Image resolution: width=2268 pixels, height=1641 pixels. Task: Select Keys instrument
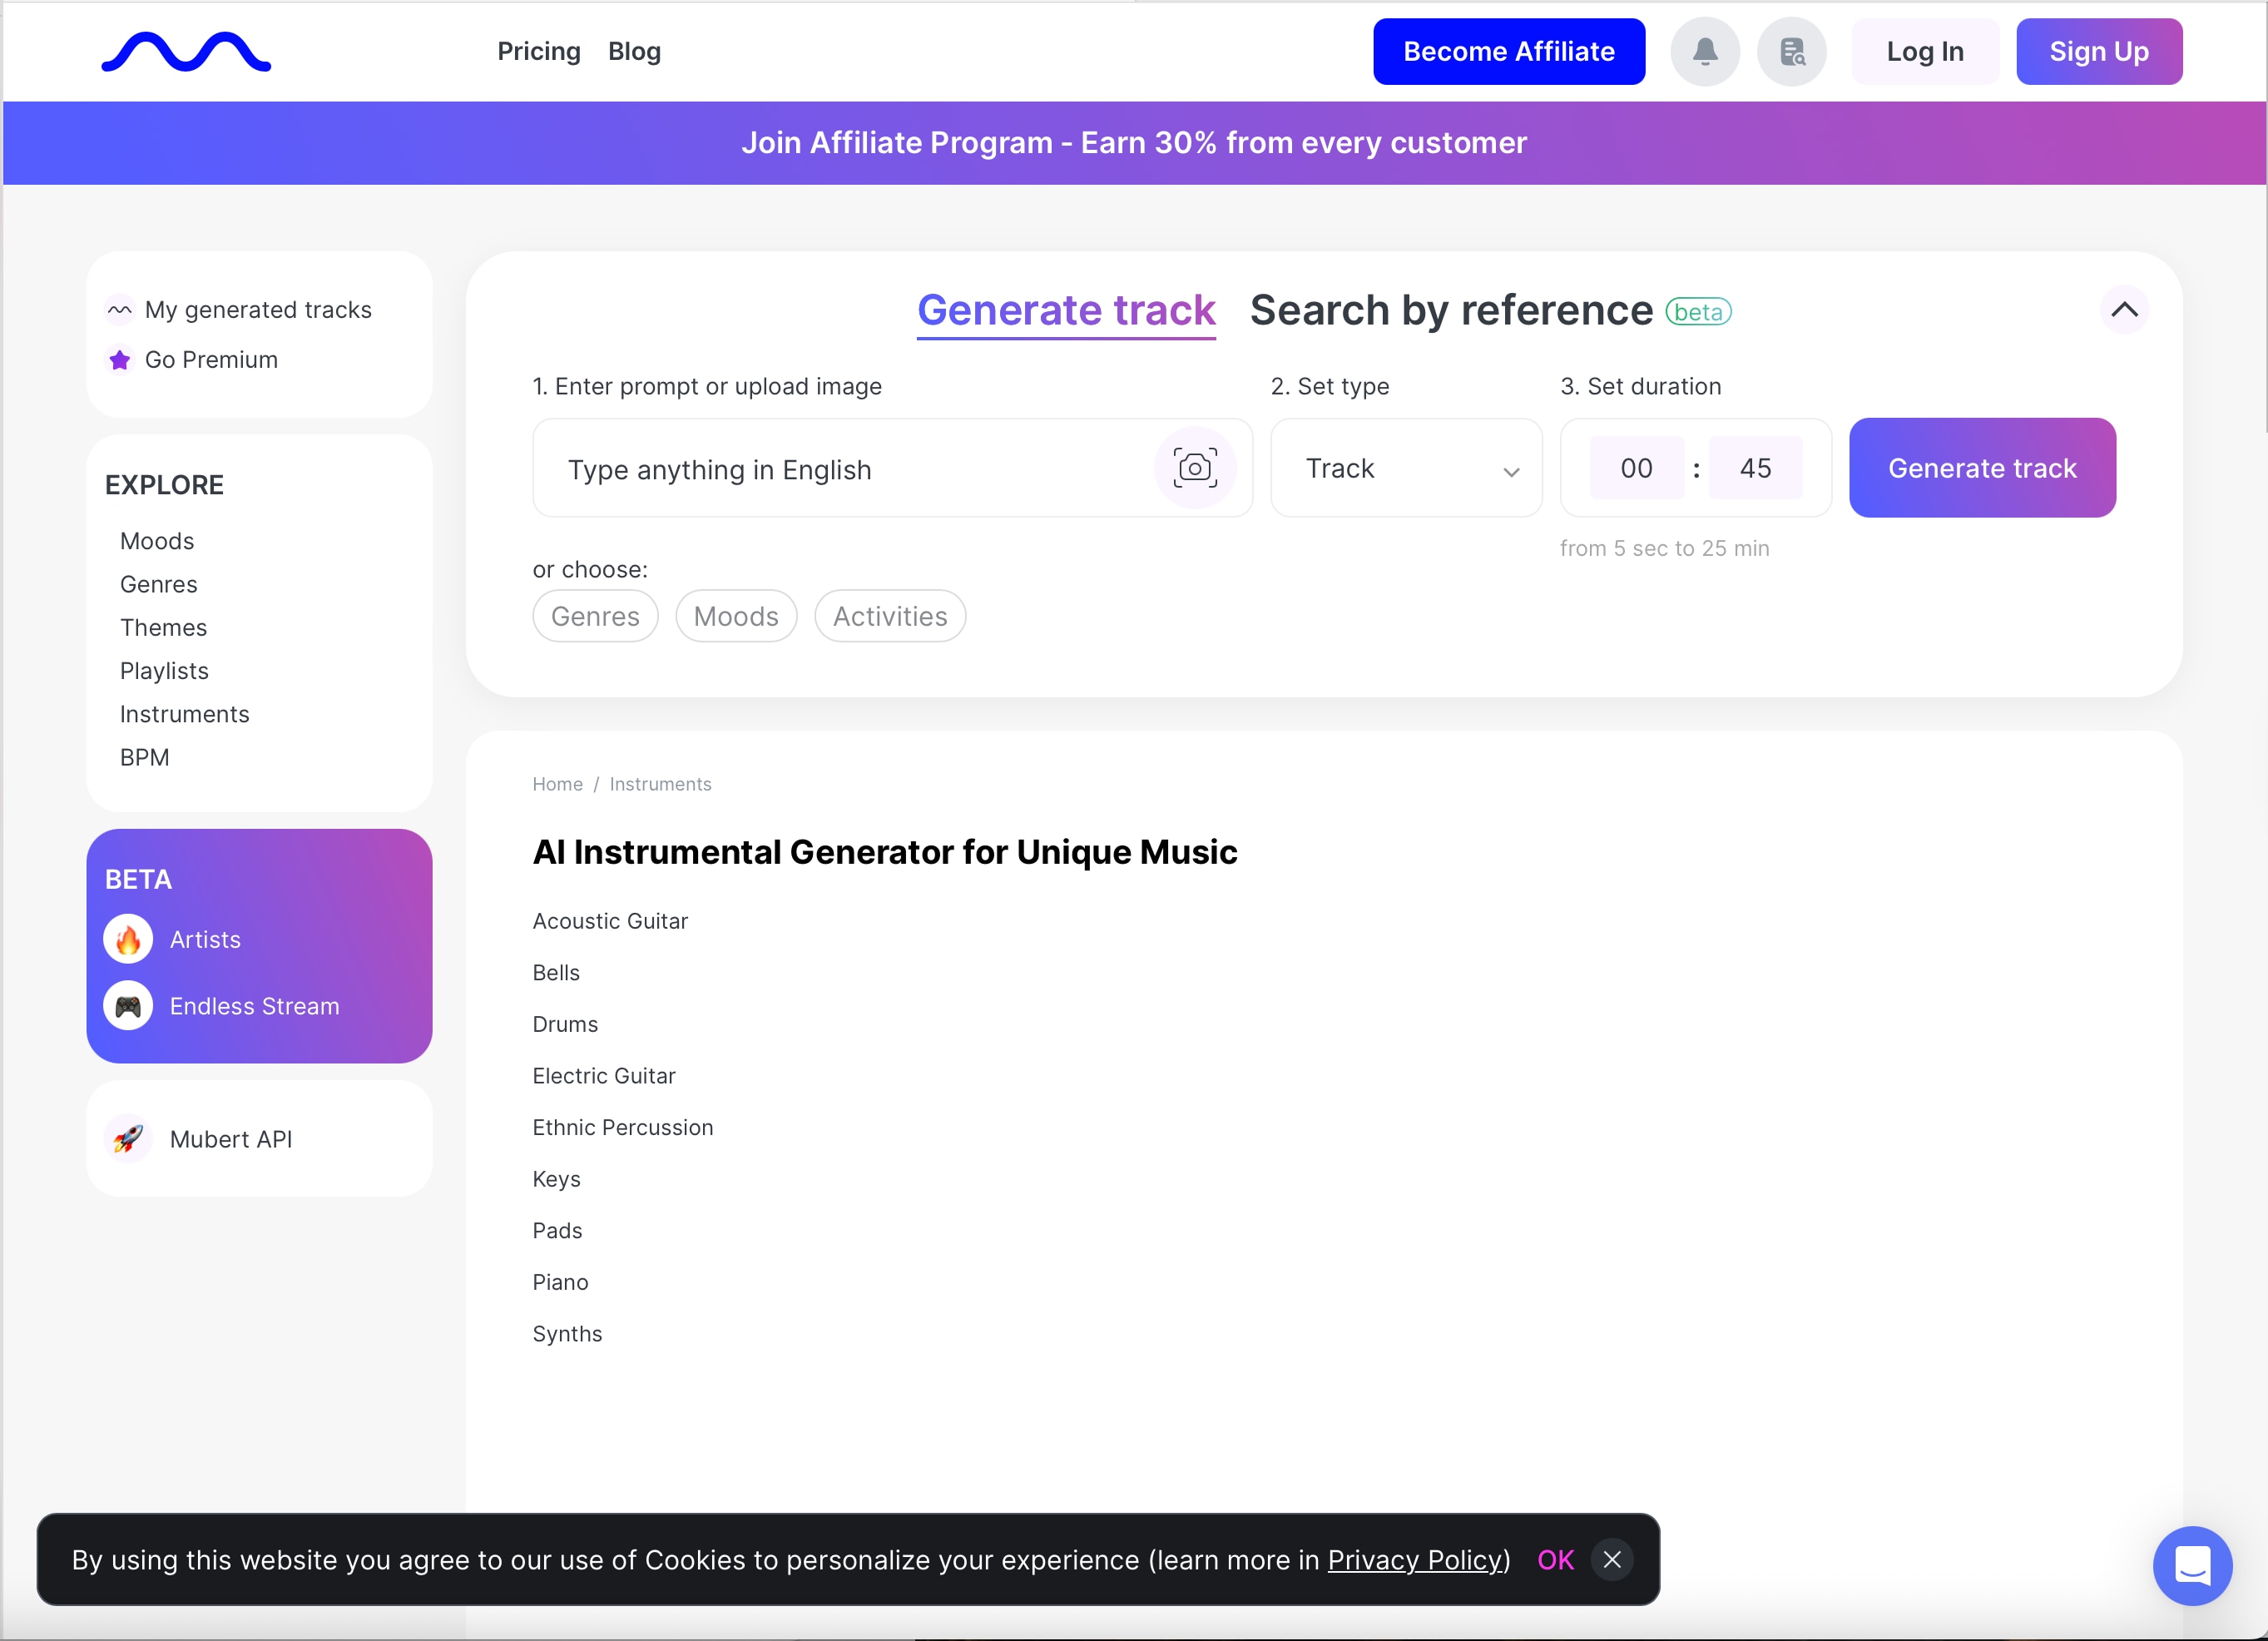click(557, 1179)
